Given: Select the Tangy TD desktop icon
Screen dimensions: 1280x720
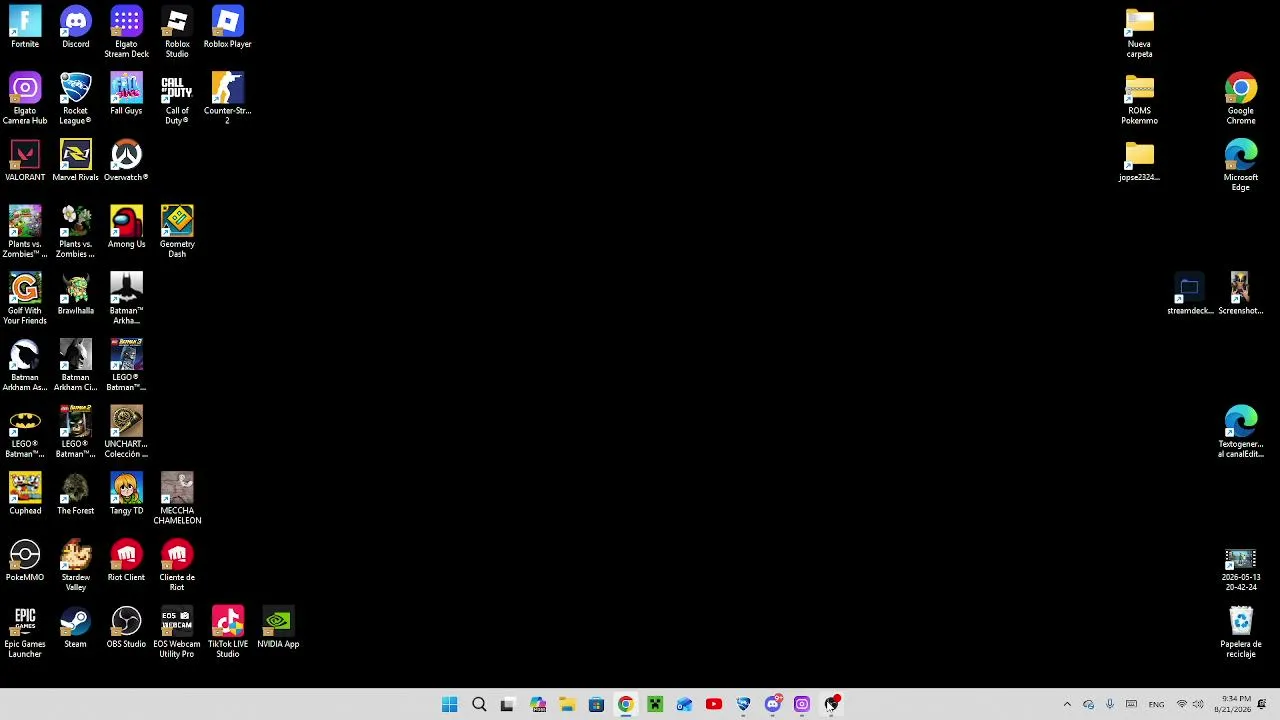Looking at the screenshot, I should click(126, 494).
